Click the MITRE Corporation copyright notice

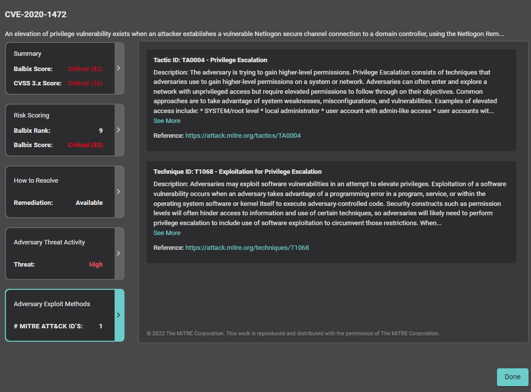pyautogui.click(x=293, y=333)
